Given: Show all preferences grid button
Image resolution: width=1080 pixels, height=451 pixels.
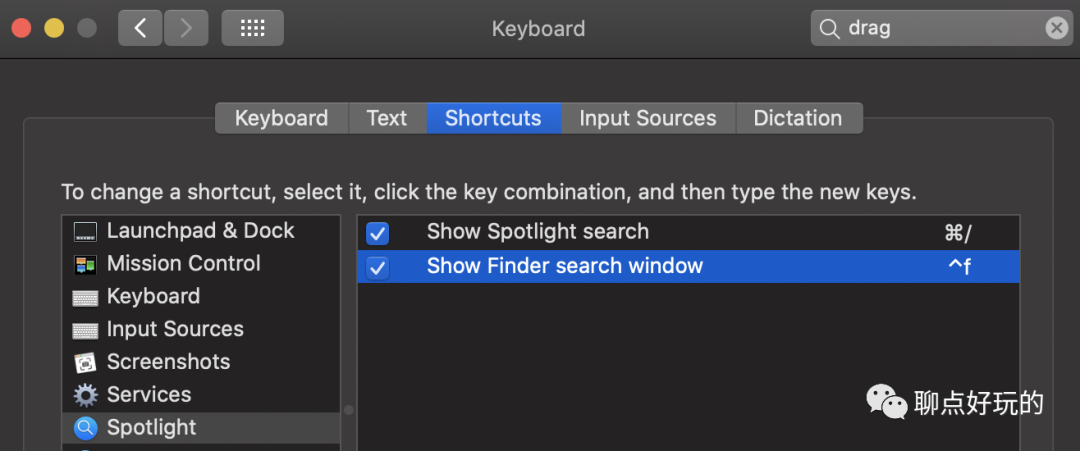Looking at the screenshot, I should coord(252,28).
